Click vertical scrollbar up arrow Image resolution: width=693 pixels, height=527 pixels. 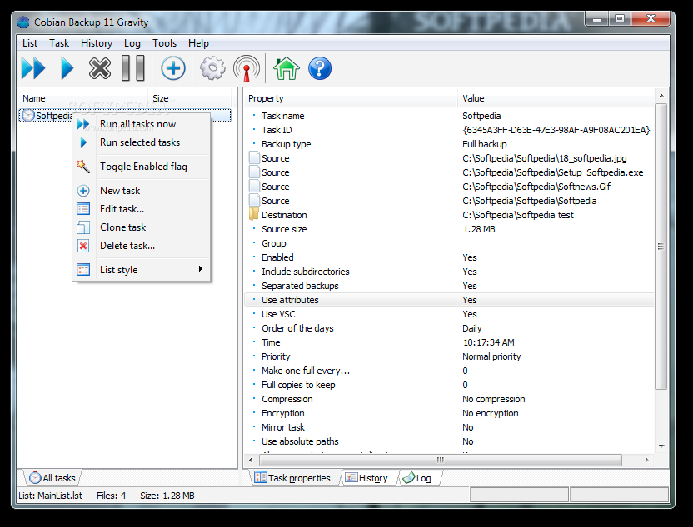point(662,95)
